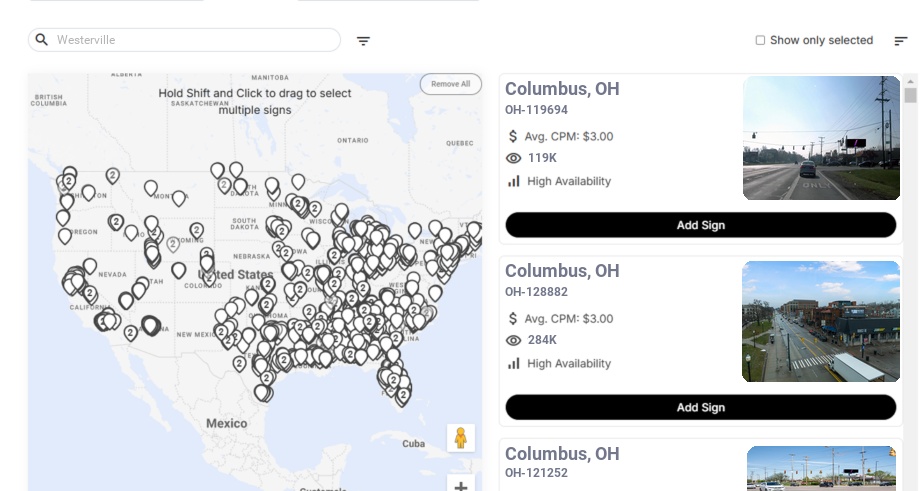Viewport: 920px width, 491px height.
Task: Add Sign for listing OH-119694
Action: pyautogui.click(x=700, y=225)
